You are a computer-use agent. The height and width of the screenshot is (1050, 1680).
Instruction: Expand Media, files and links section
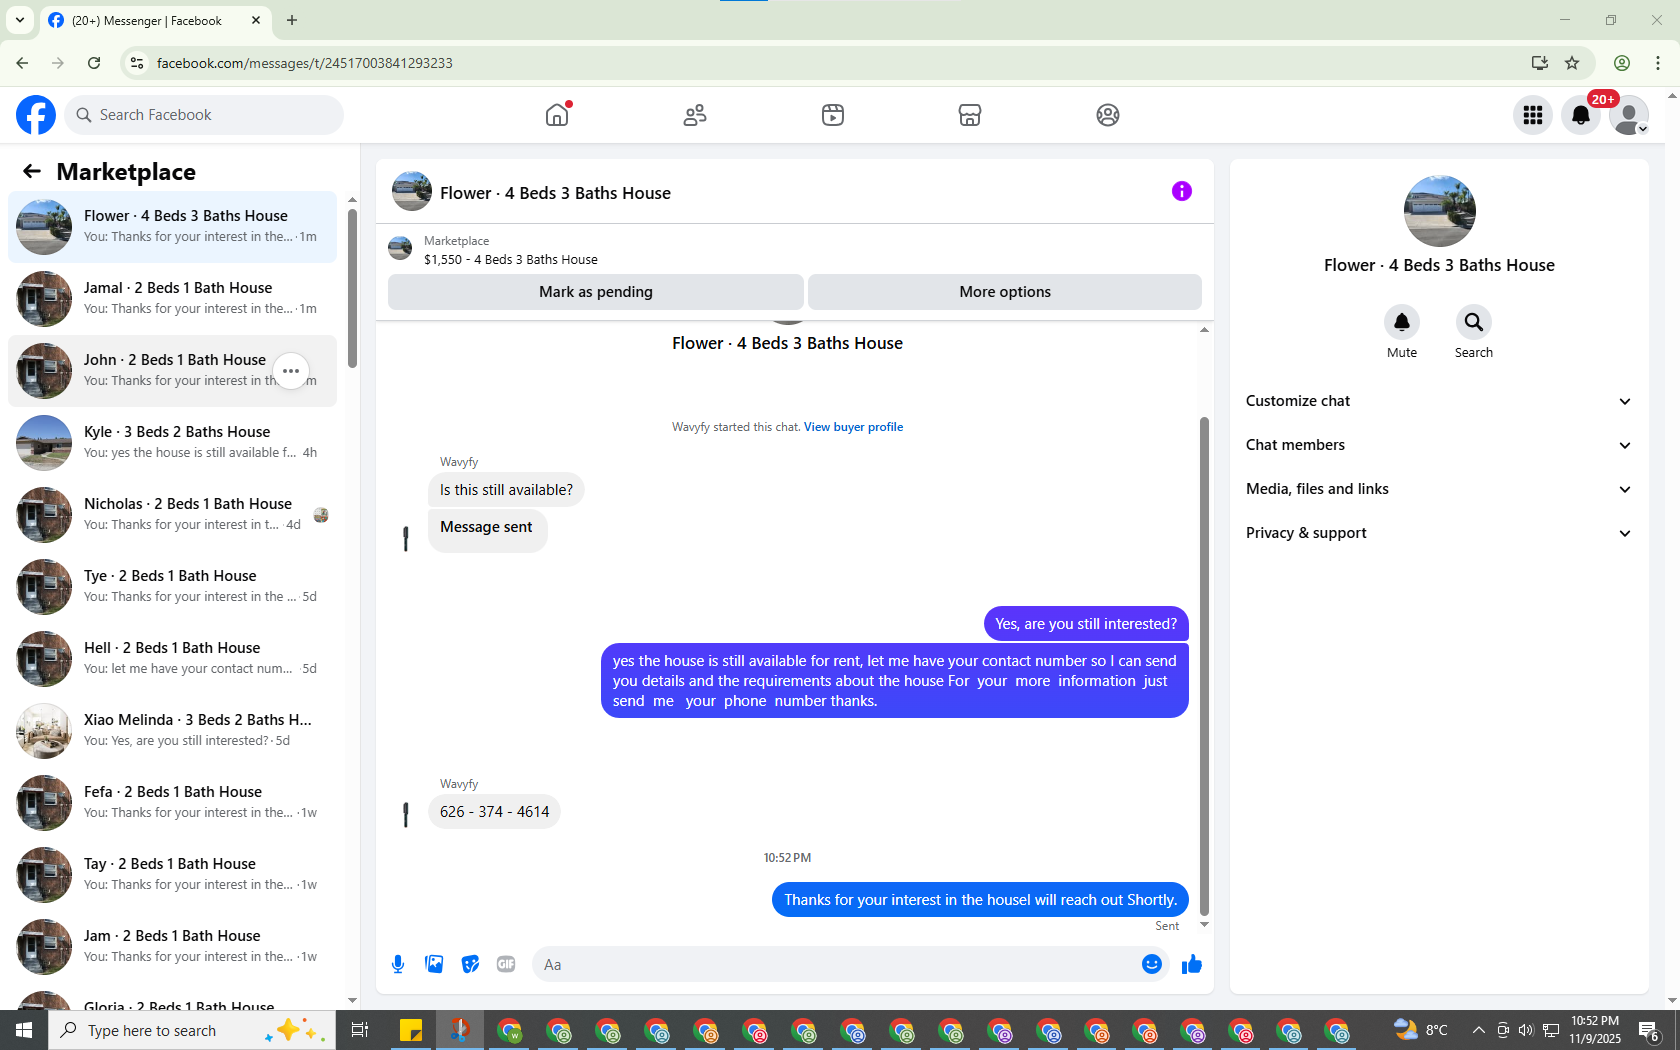[1439, 489]
